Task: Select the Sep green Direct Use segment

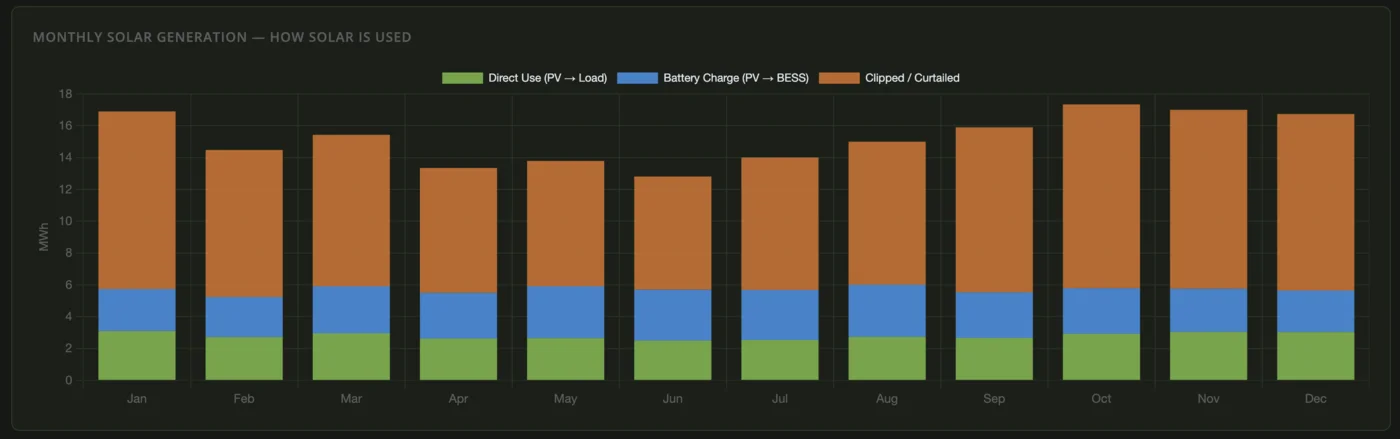Action: click(x=994, y=359)
